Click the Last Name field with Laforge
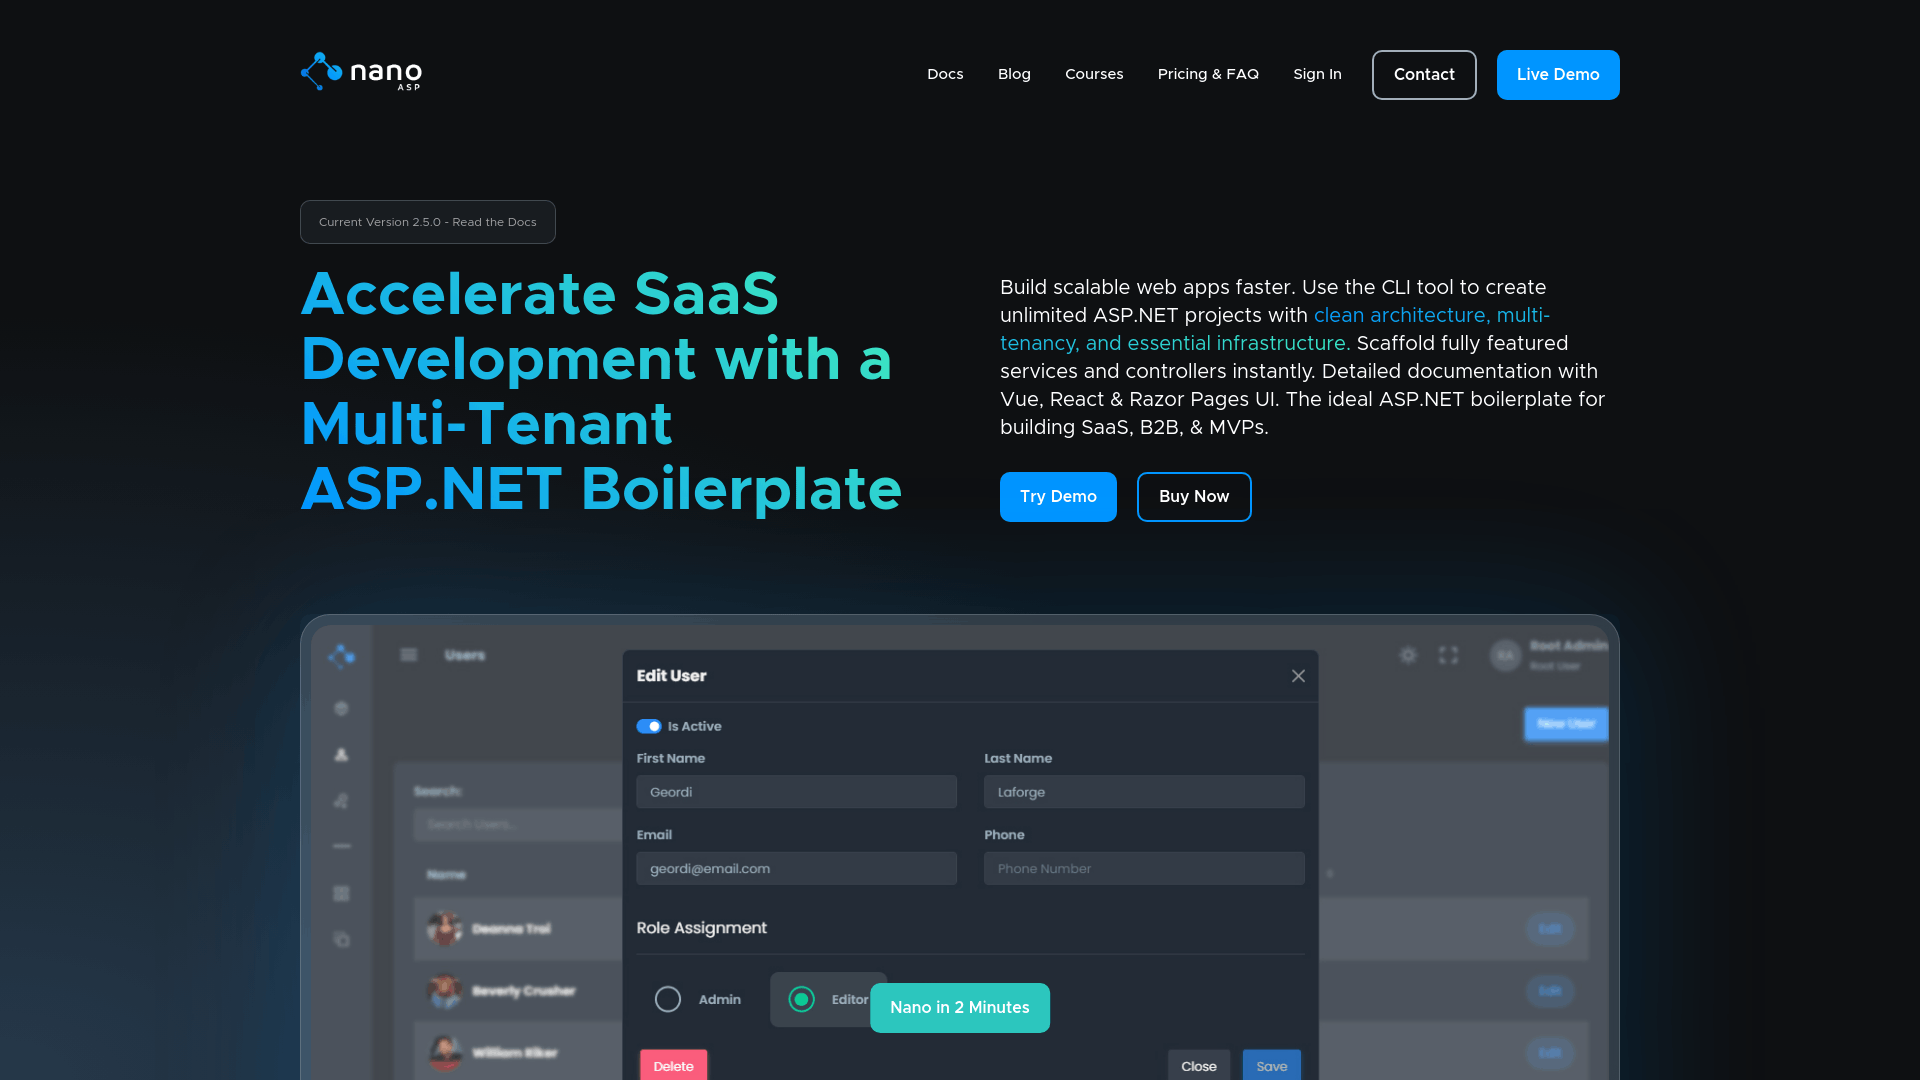 click(x=1144, y=792)
